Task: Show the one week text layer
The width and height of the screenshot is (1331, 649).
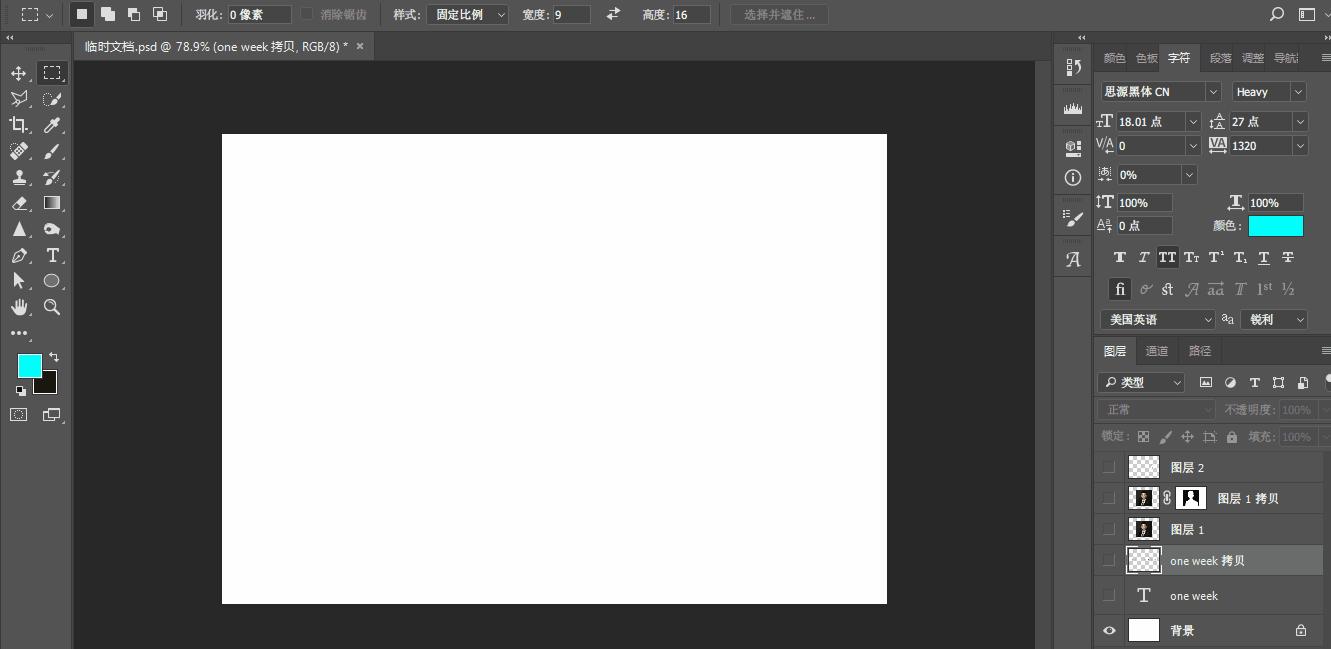Action: coord(1108,595)
